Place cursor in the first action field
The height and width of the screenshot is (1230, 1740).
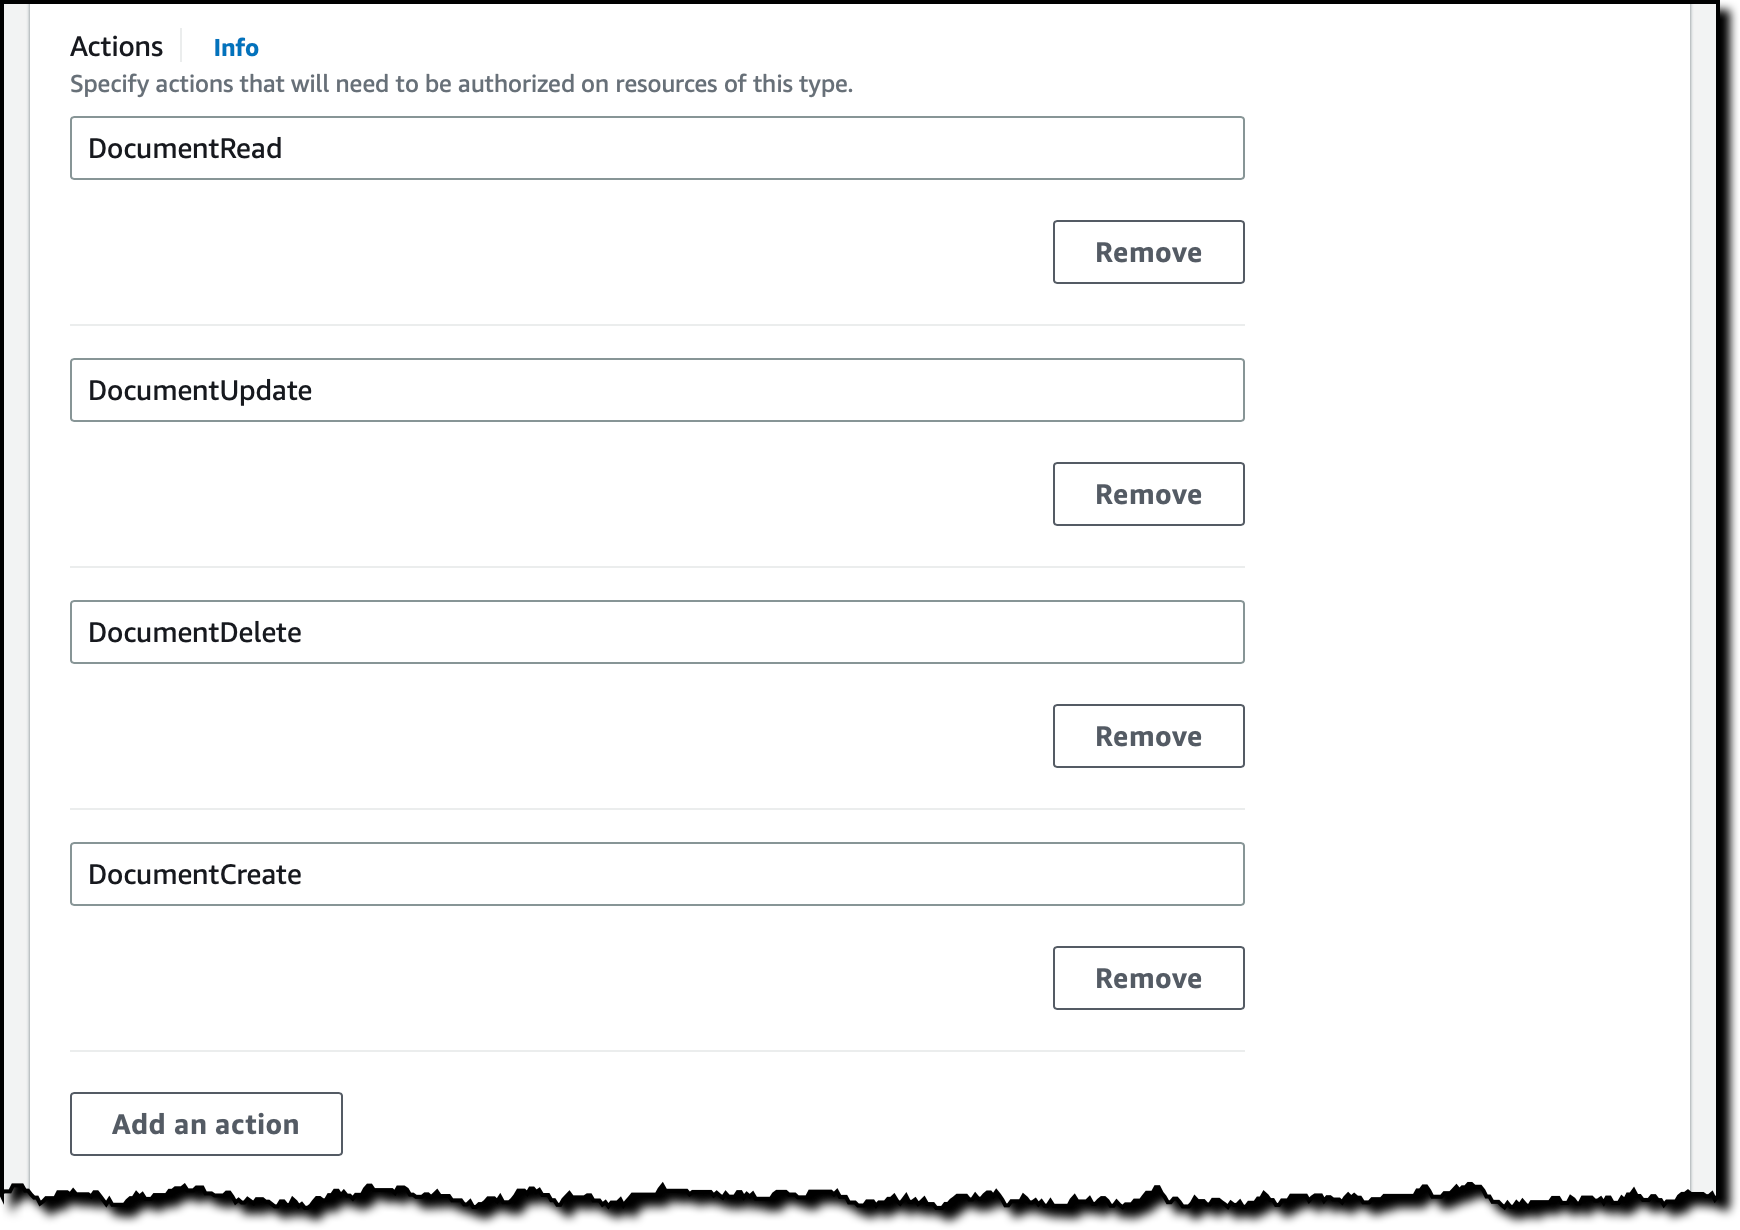[x=657, y=148]
